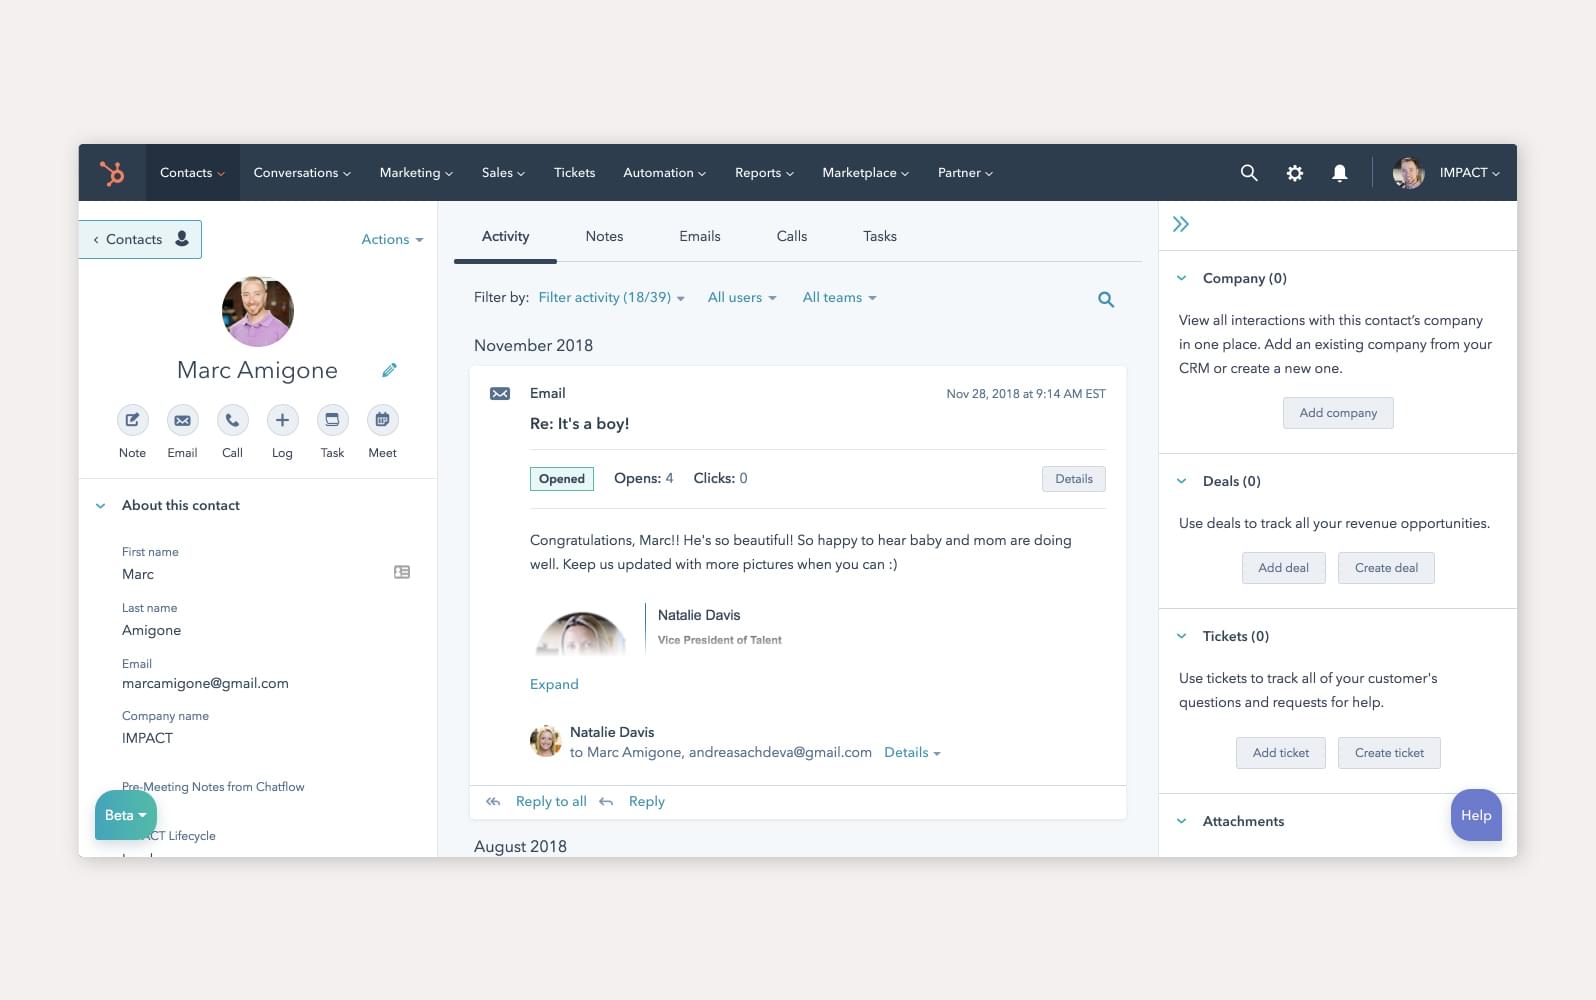This screenshot has width=1596, height=1000.
Task: Switch to the Emails tab
Action: pos(700,236)
